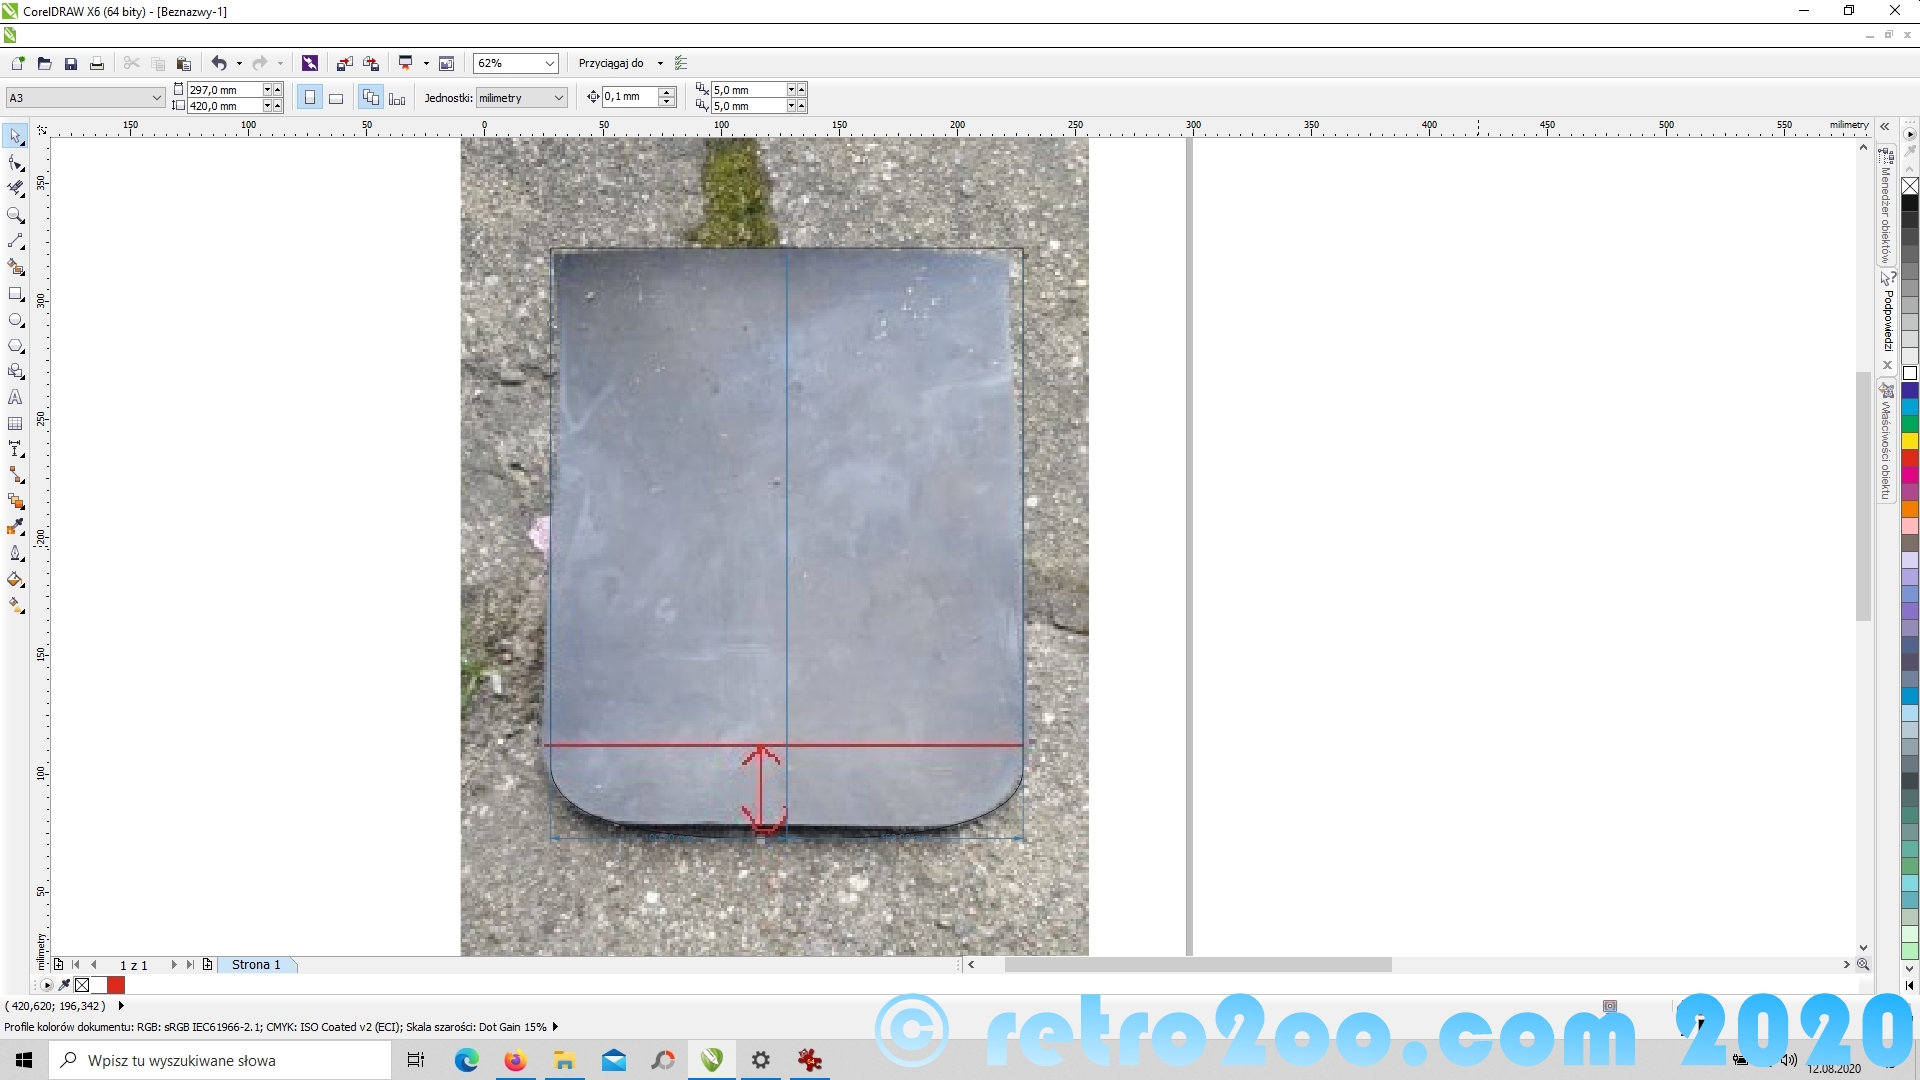The image size is (1920, 1080).
Task: Select the Text tool
Action: point(16,398)
